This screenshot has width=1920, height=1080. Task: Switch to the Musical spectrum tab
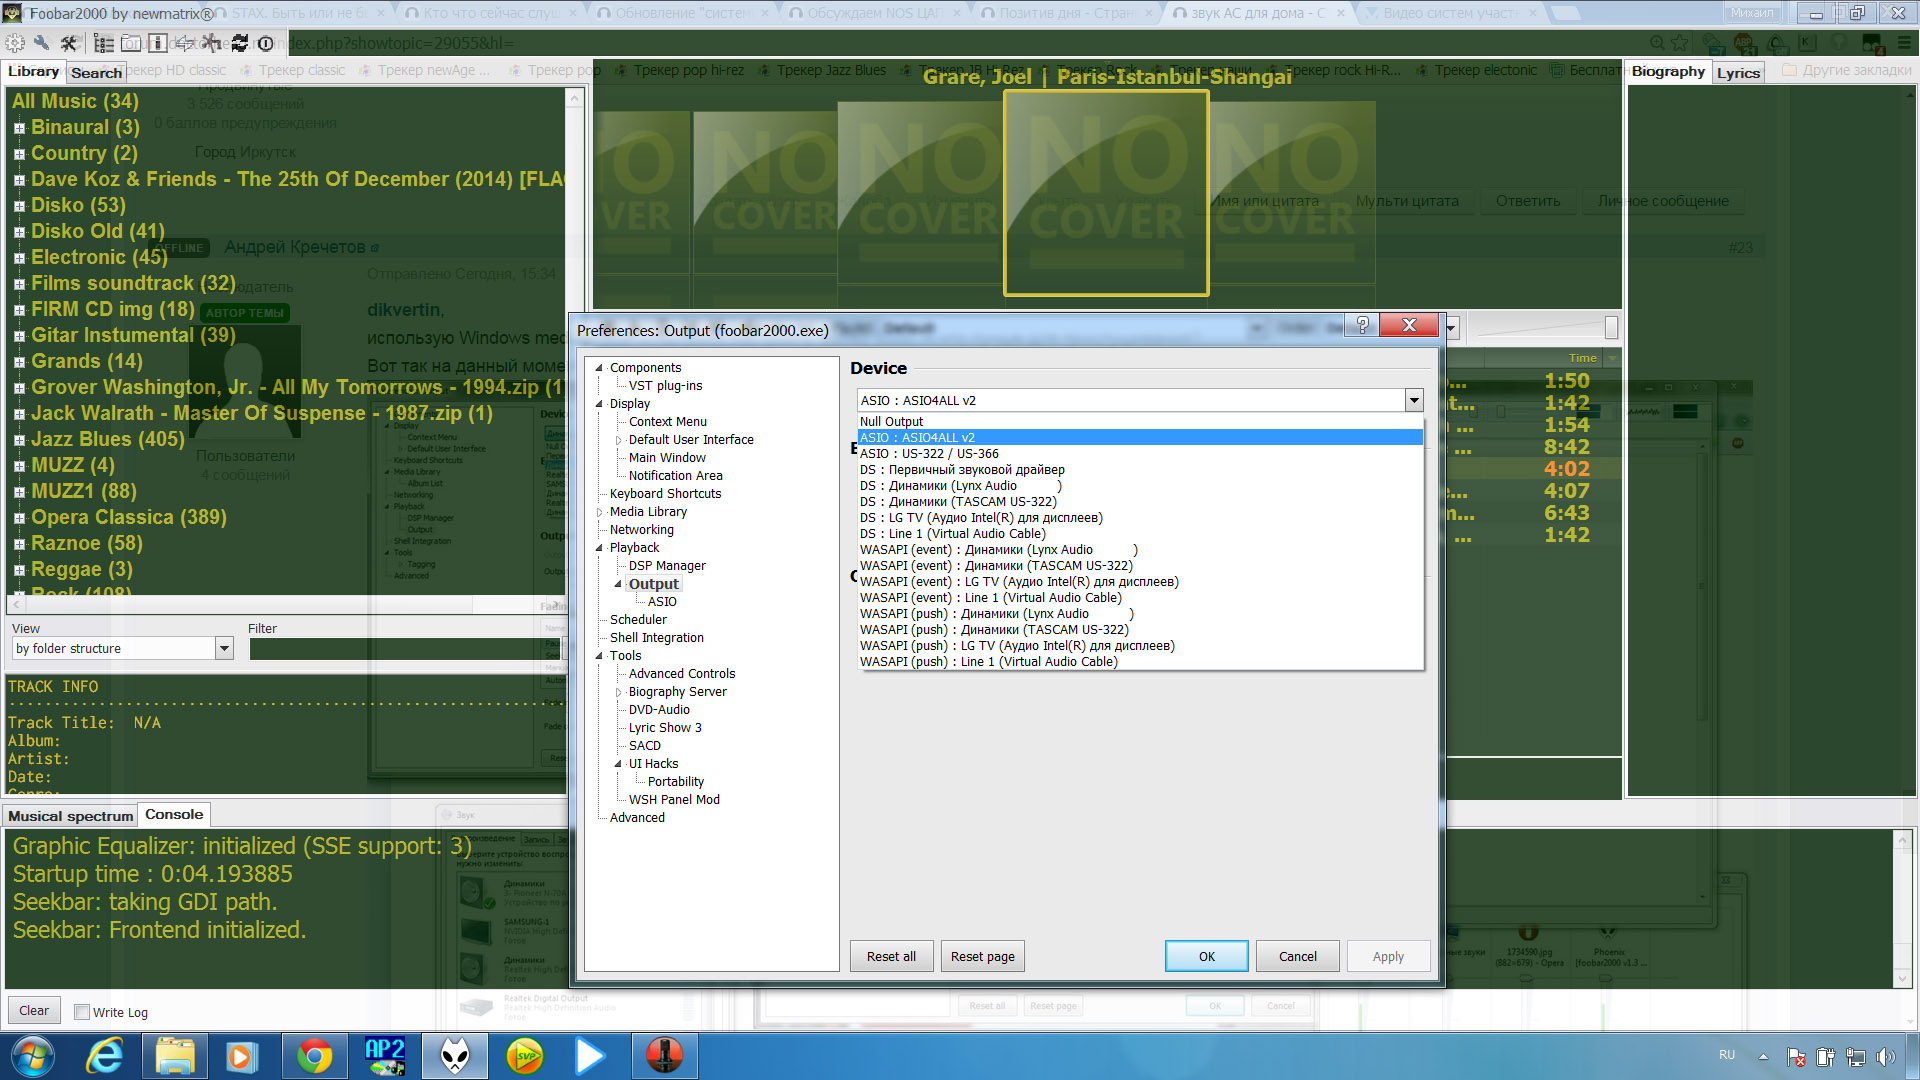(70, 816)
